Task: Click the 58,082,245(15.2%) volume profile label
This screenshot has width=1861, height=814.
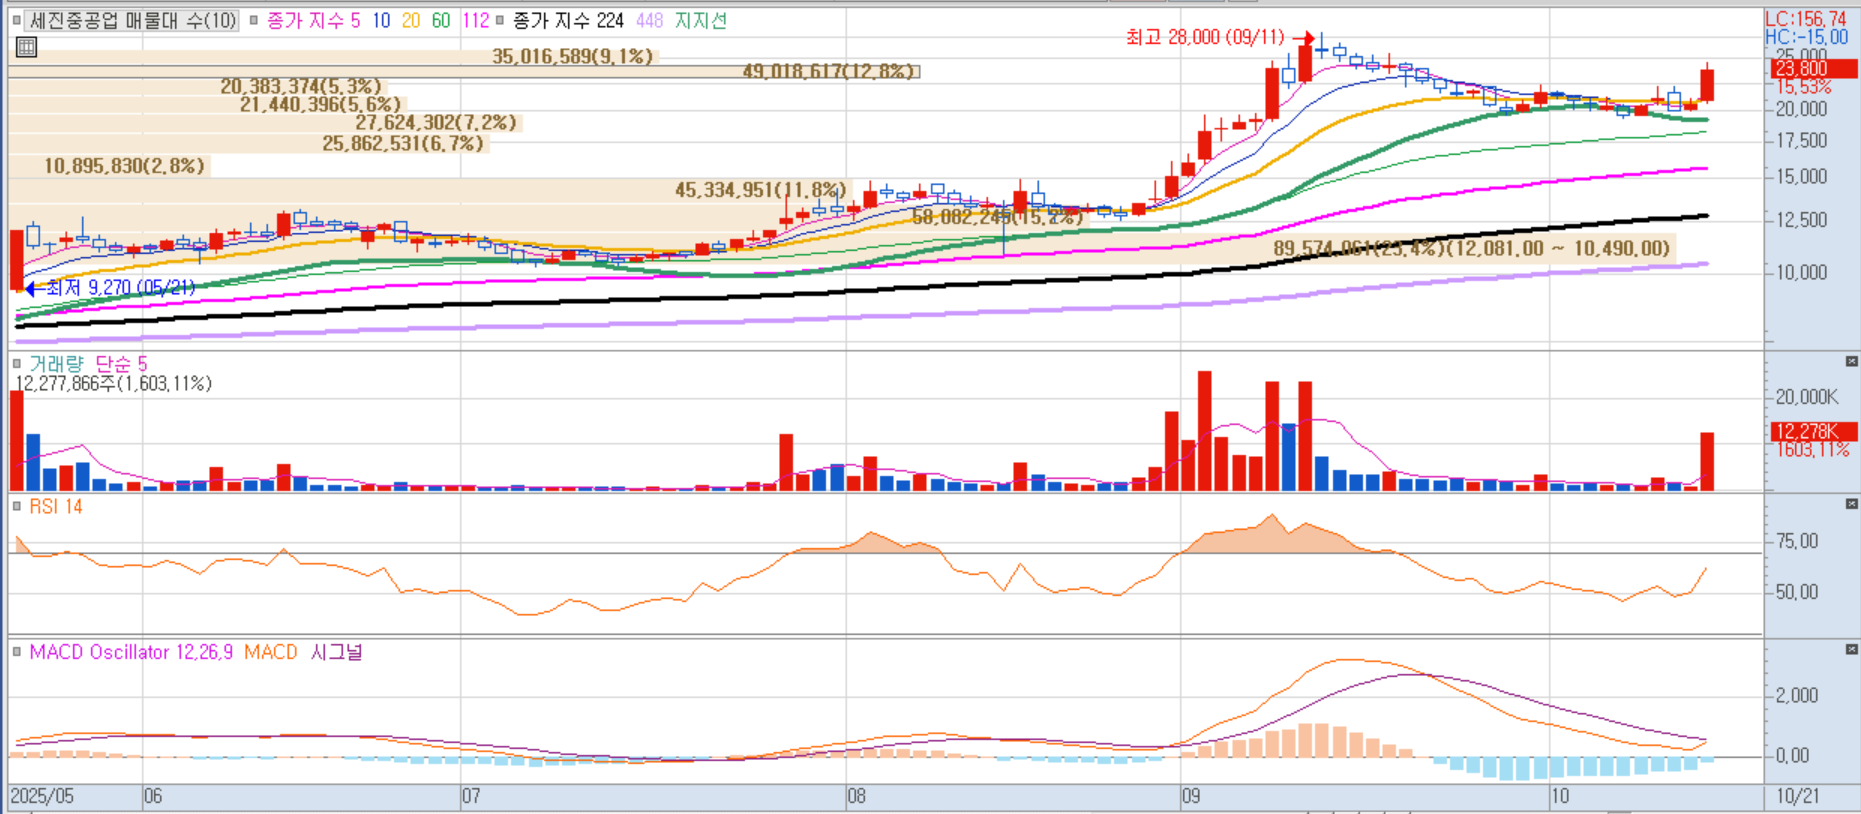Action: (x=997, y=216)
